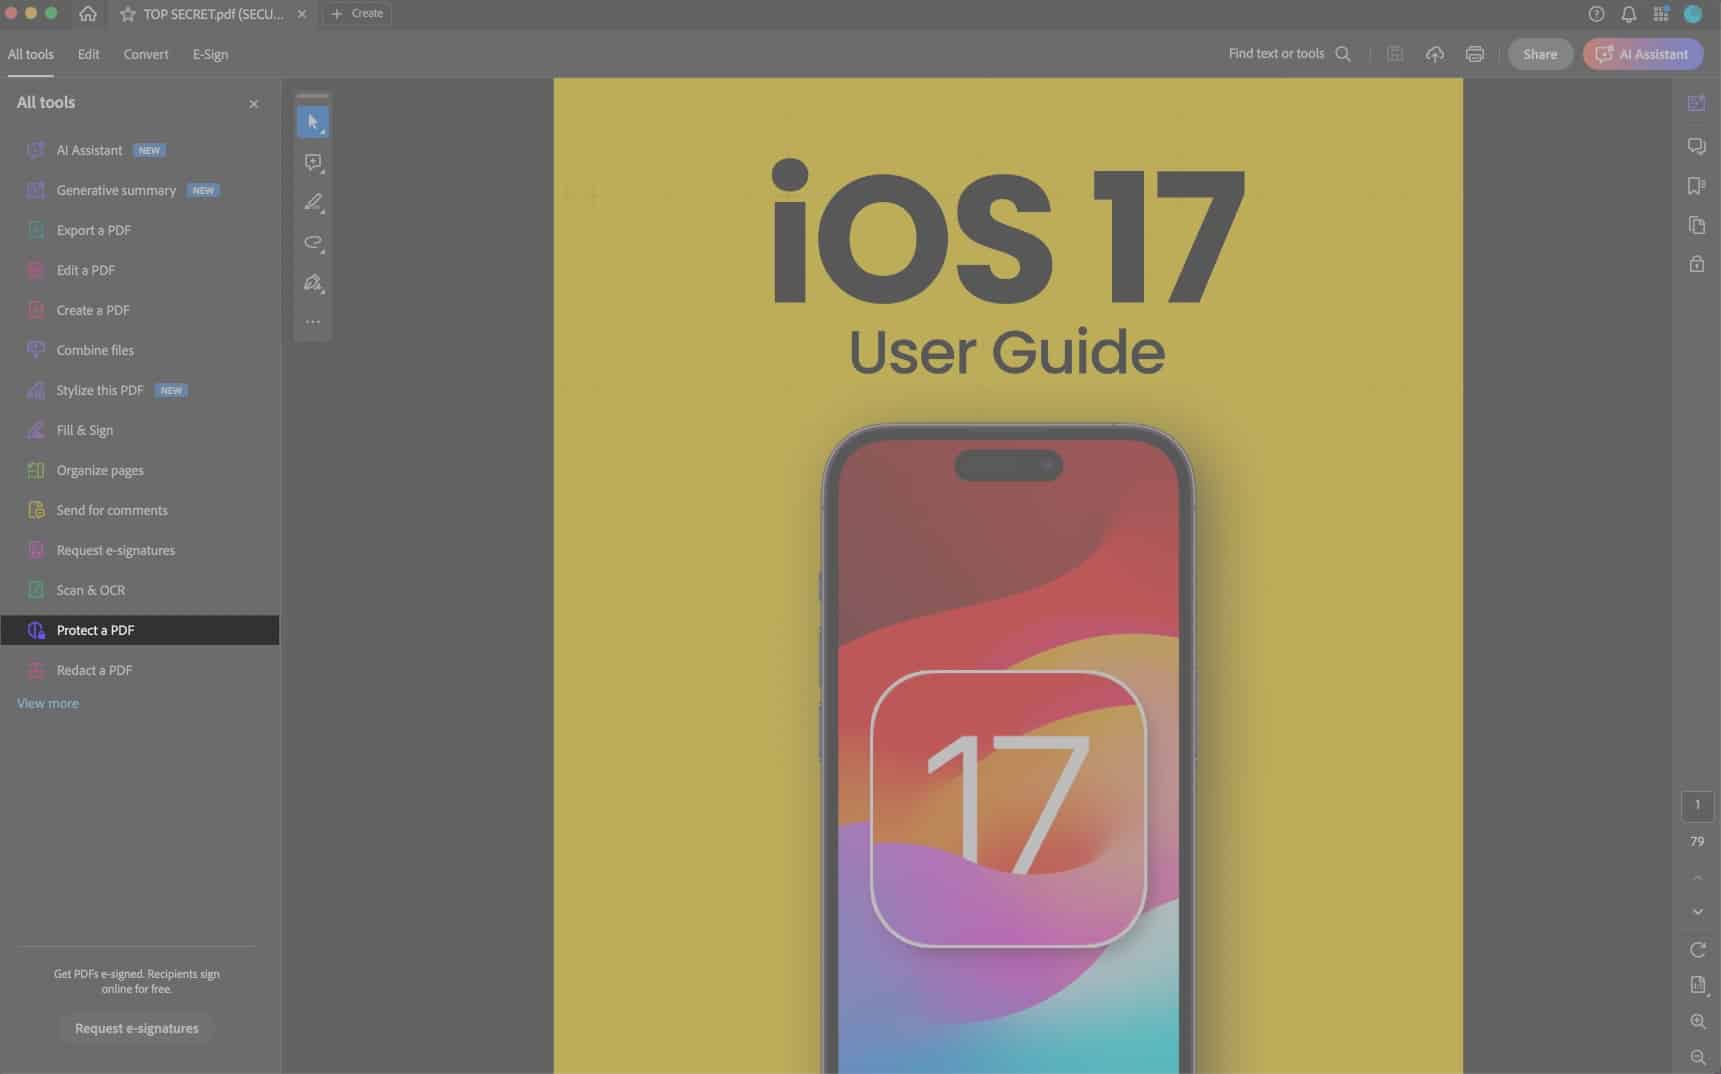This screenshot has height=1074, width=1721.
Task: Go to next page arrow
Action: click(x=1697, y=912)
